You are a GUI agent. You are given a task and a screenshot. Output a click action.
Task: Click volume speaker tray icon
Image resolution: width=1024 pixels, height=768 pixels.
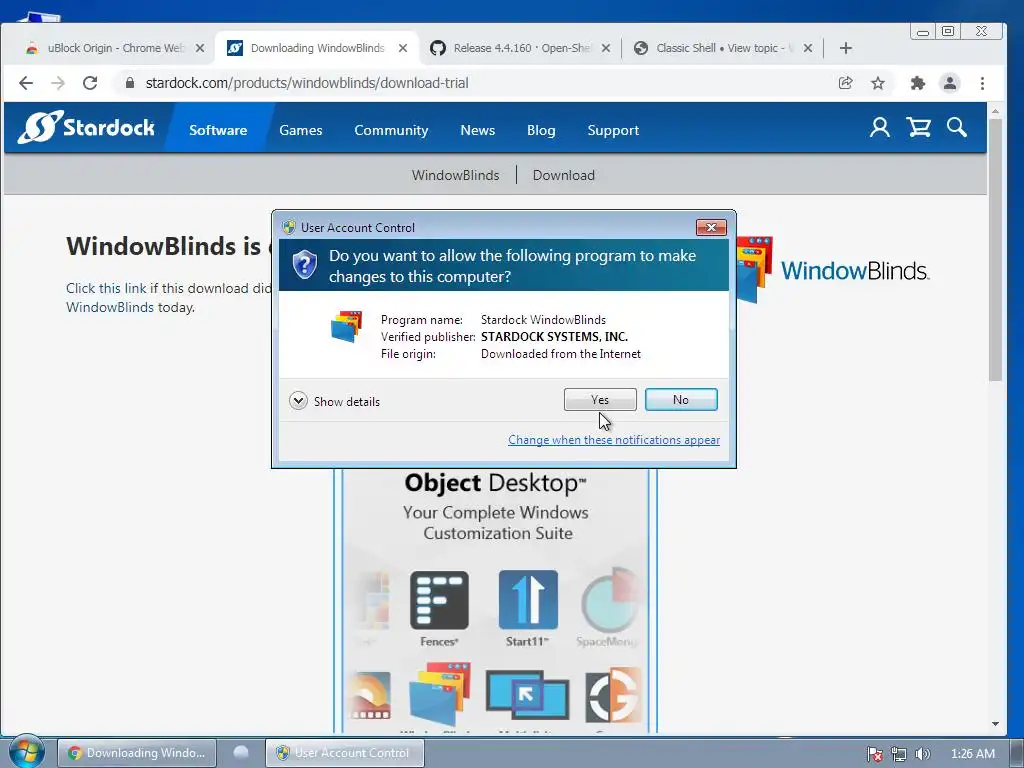922,754
